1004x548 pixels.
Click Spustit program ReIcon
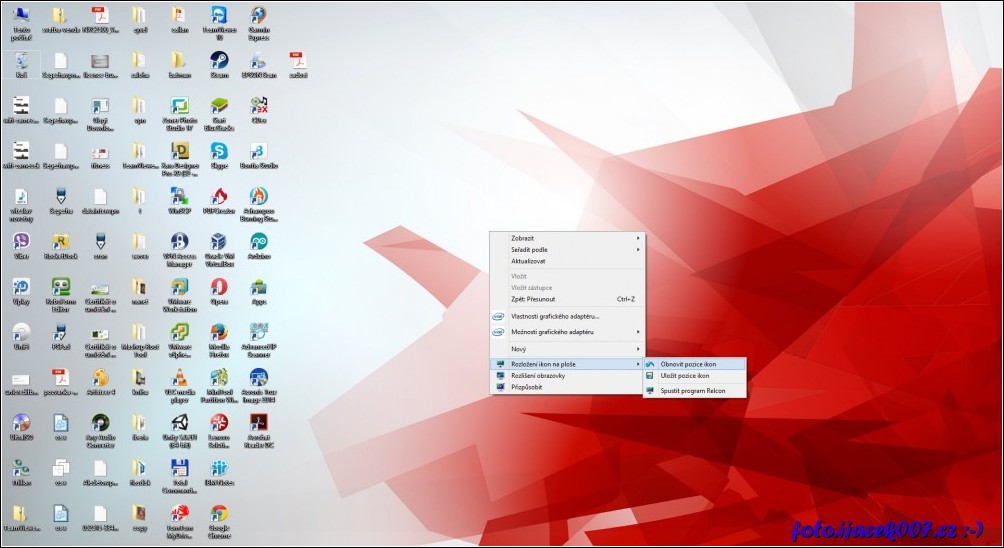693,390
